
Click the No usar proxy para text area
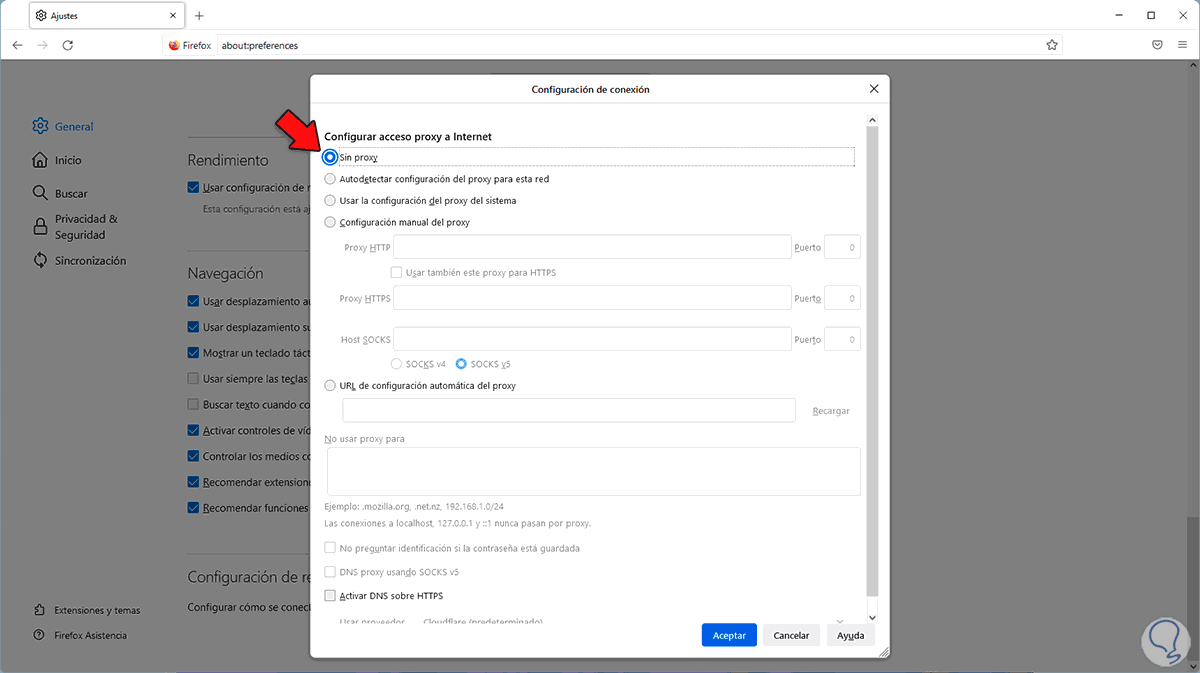(593, 471)
